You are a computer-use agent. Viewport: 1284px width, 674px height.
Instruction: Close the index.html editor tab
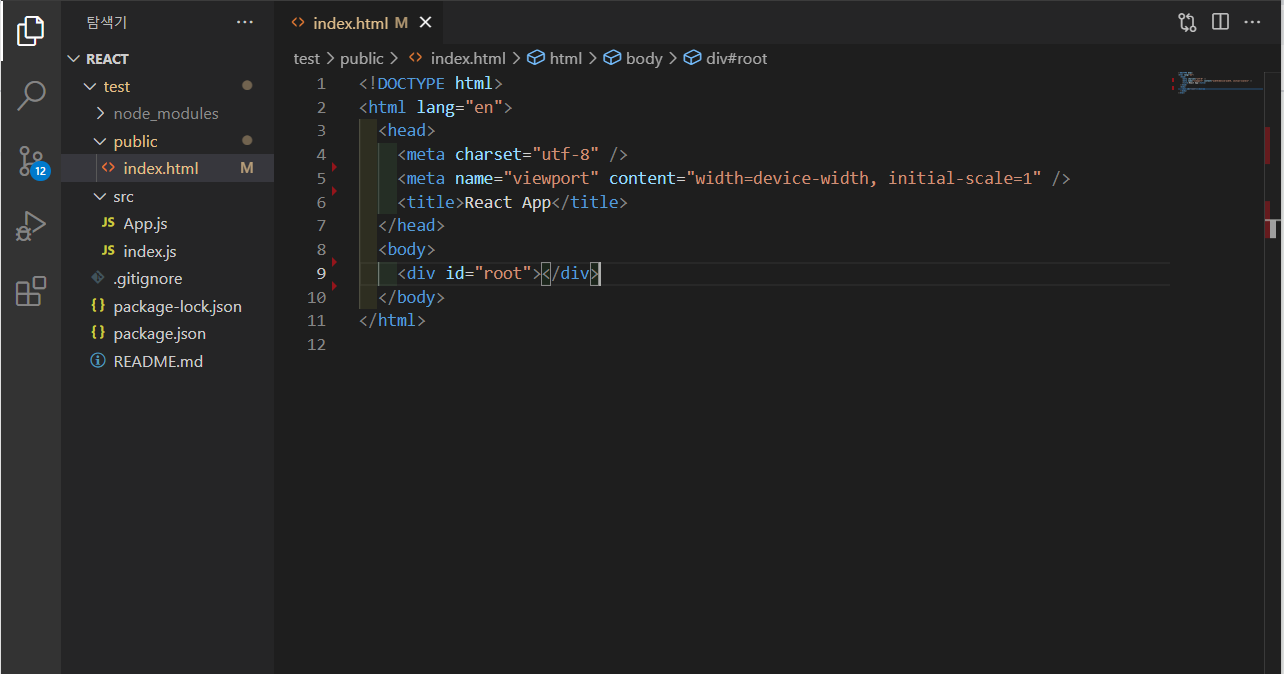point(426,23)
